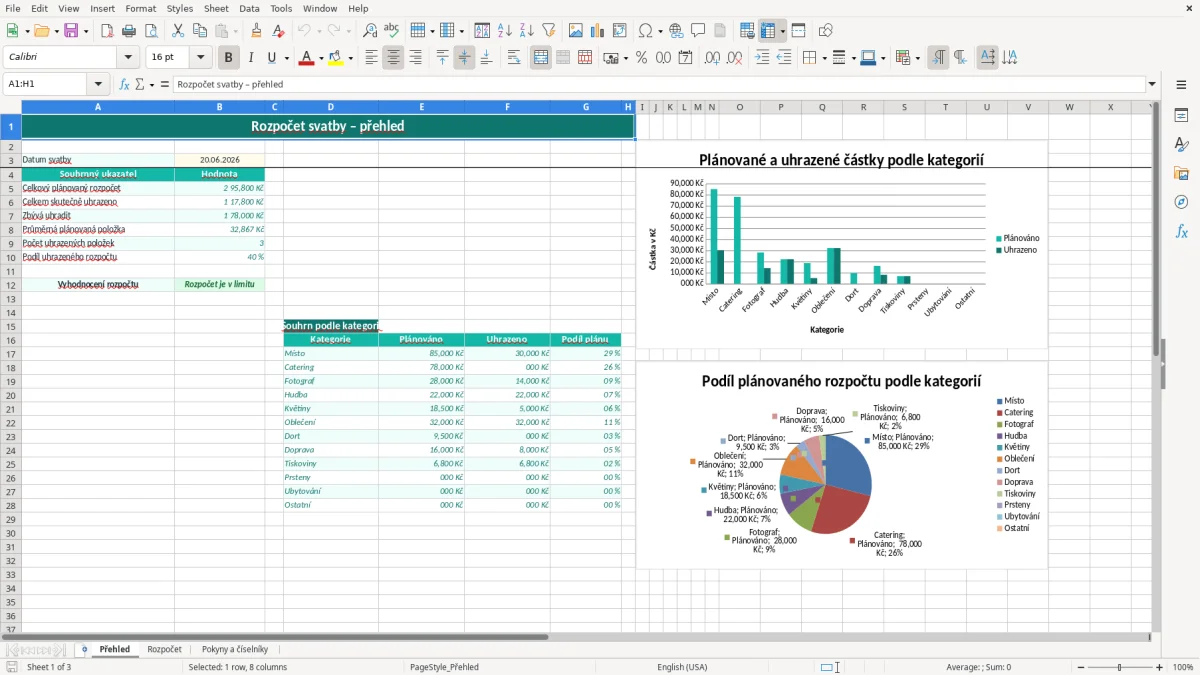The height and width of the screenshot is (675, 1200).
Task: Toggle Align Left
Action: click(x=371, y=58)
